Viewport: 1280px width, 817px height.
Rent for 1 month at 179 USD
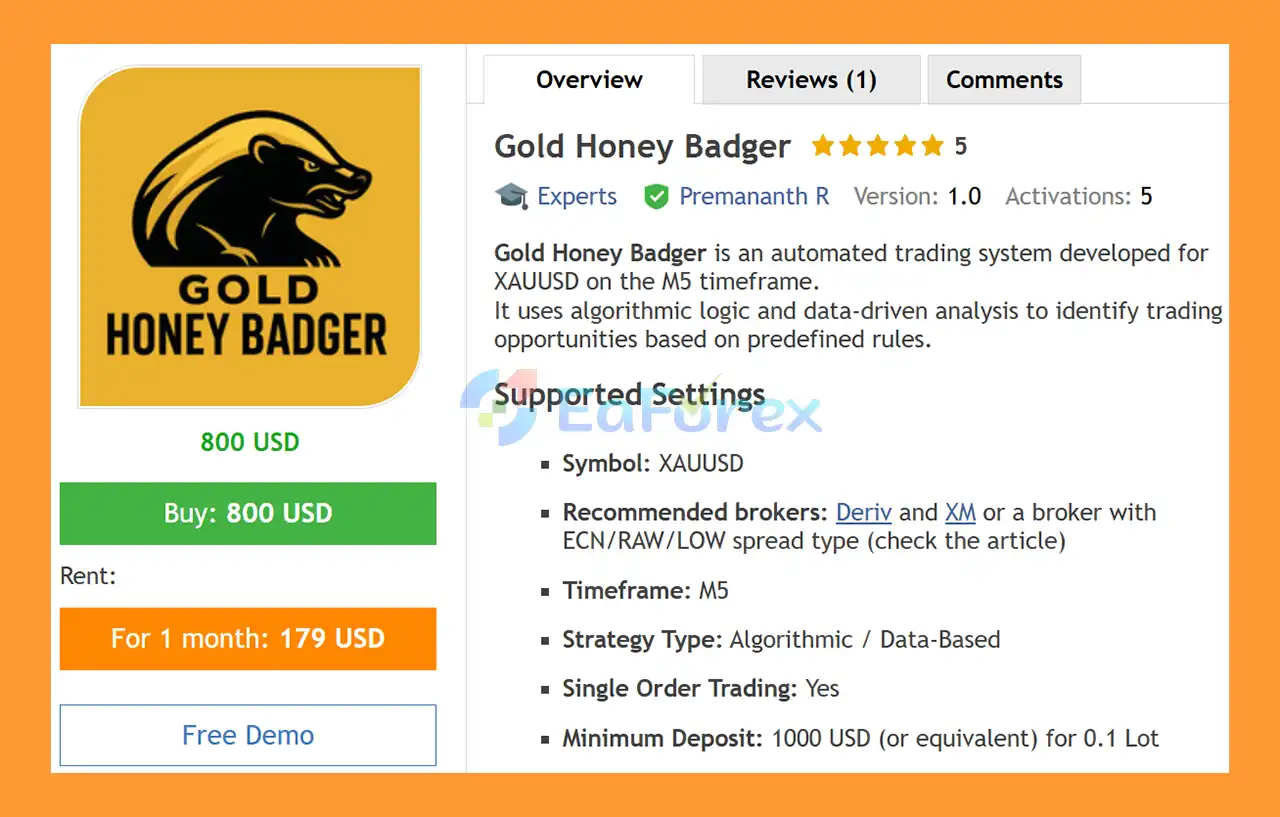click(248, 638)
